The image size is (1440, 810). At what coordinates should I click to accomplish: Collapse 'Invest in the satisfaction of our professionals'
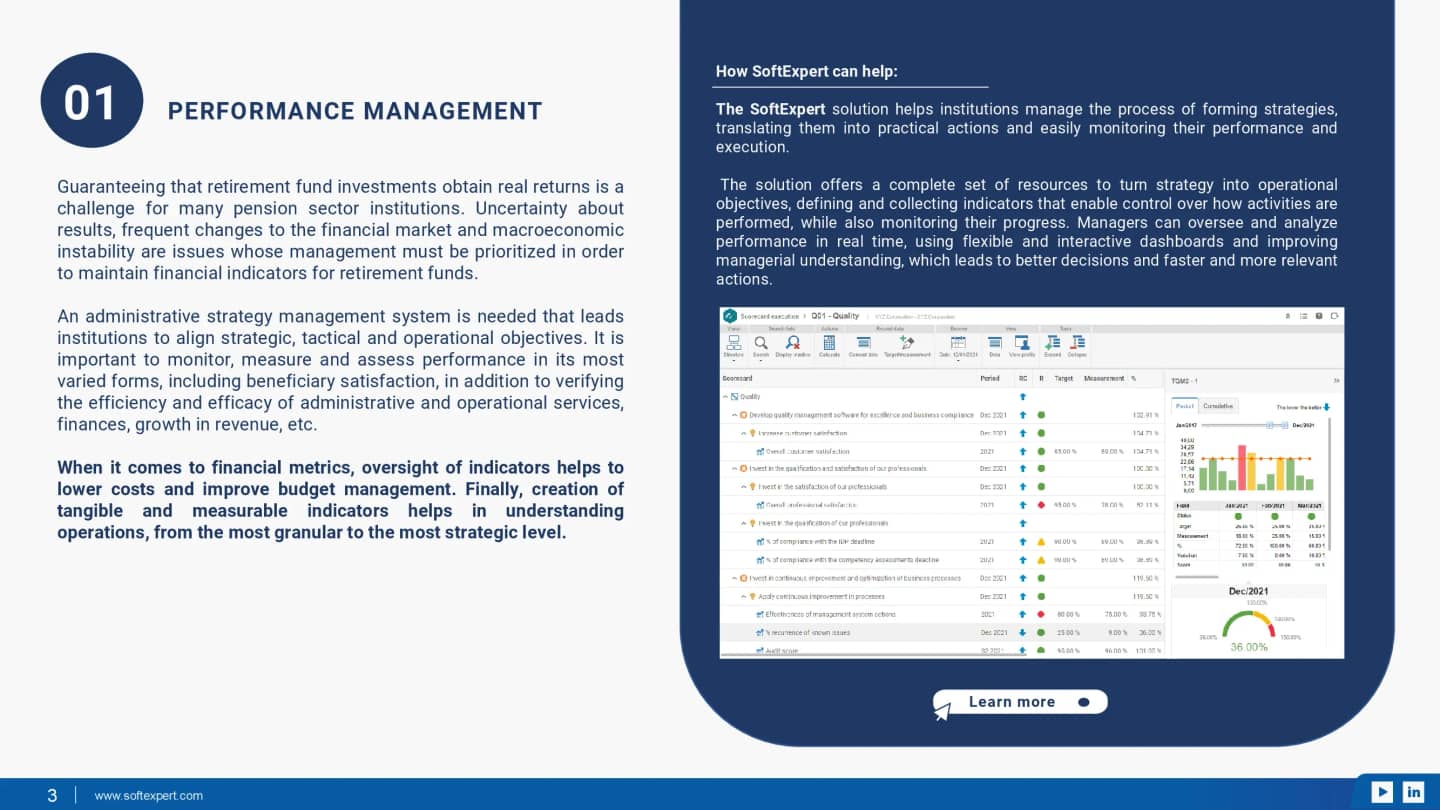tap(743, 487)
